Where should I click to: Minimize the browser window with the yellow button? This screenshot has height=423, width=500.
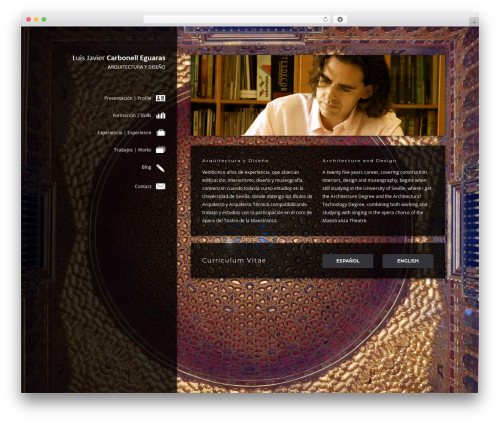[36, 20]
